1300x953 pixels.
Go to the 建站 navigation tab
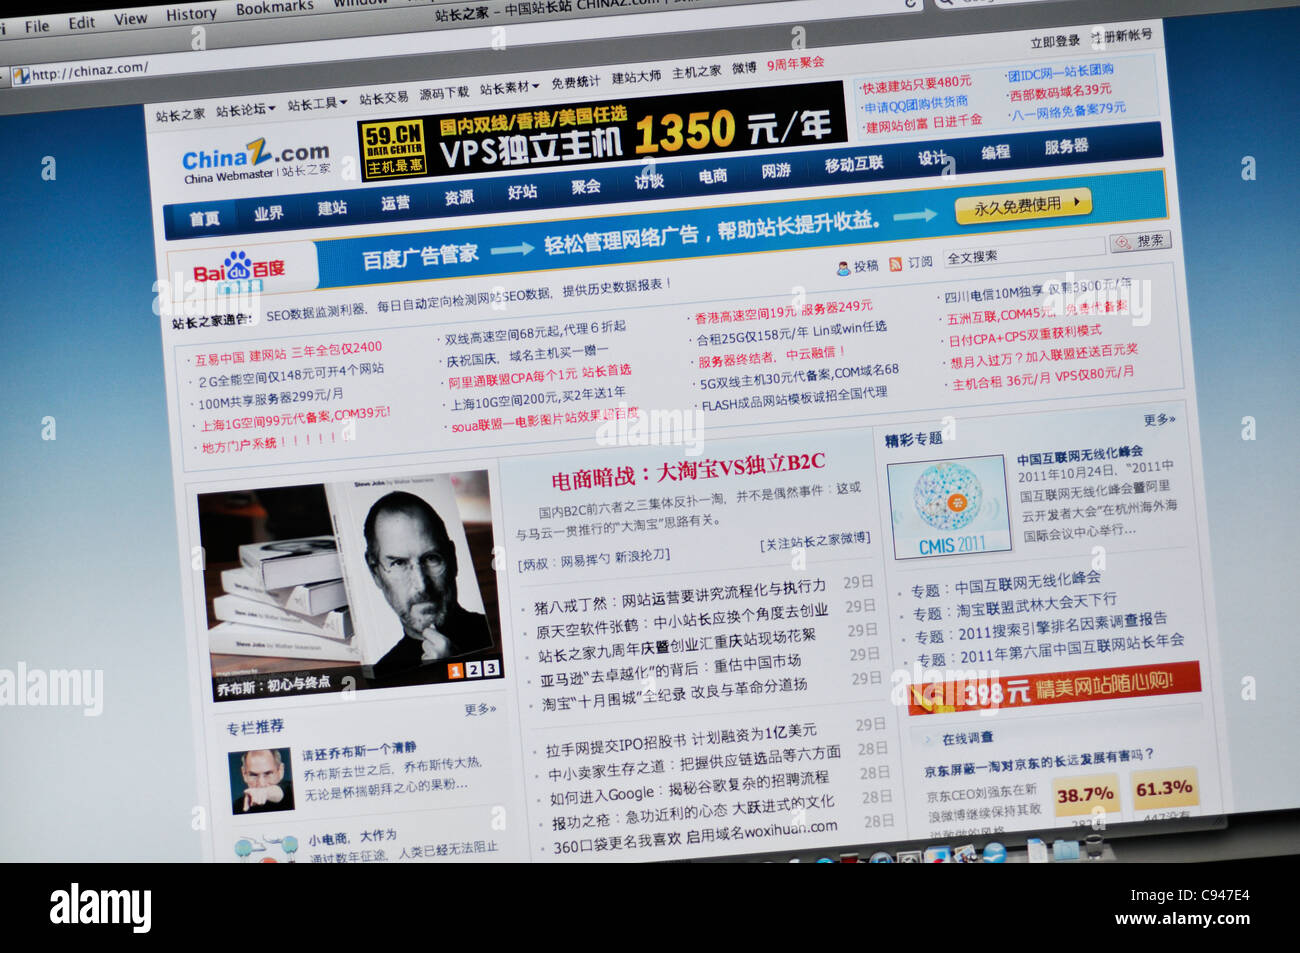tap(332, 207)
